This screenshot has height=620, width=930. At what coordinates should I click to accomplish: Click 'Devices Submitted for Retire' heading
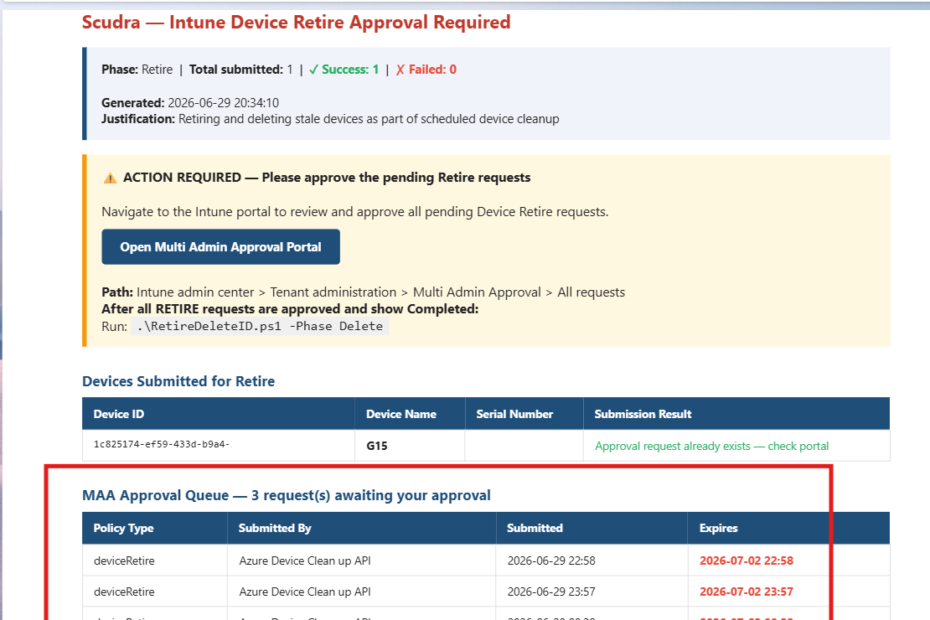[x=178, y=381]
